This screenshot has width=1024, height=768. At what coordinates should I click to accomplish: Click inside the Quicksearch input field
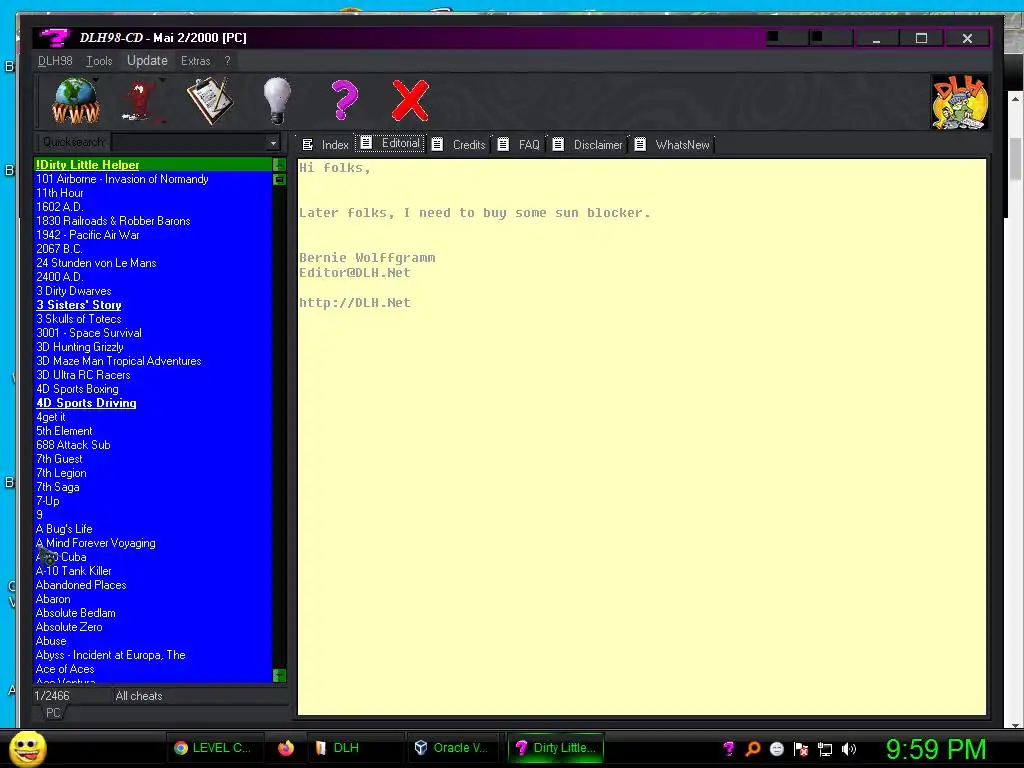tap(189, 142)
